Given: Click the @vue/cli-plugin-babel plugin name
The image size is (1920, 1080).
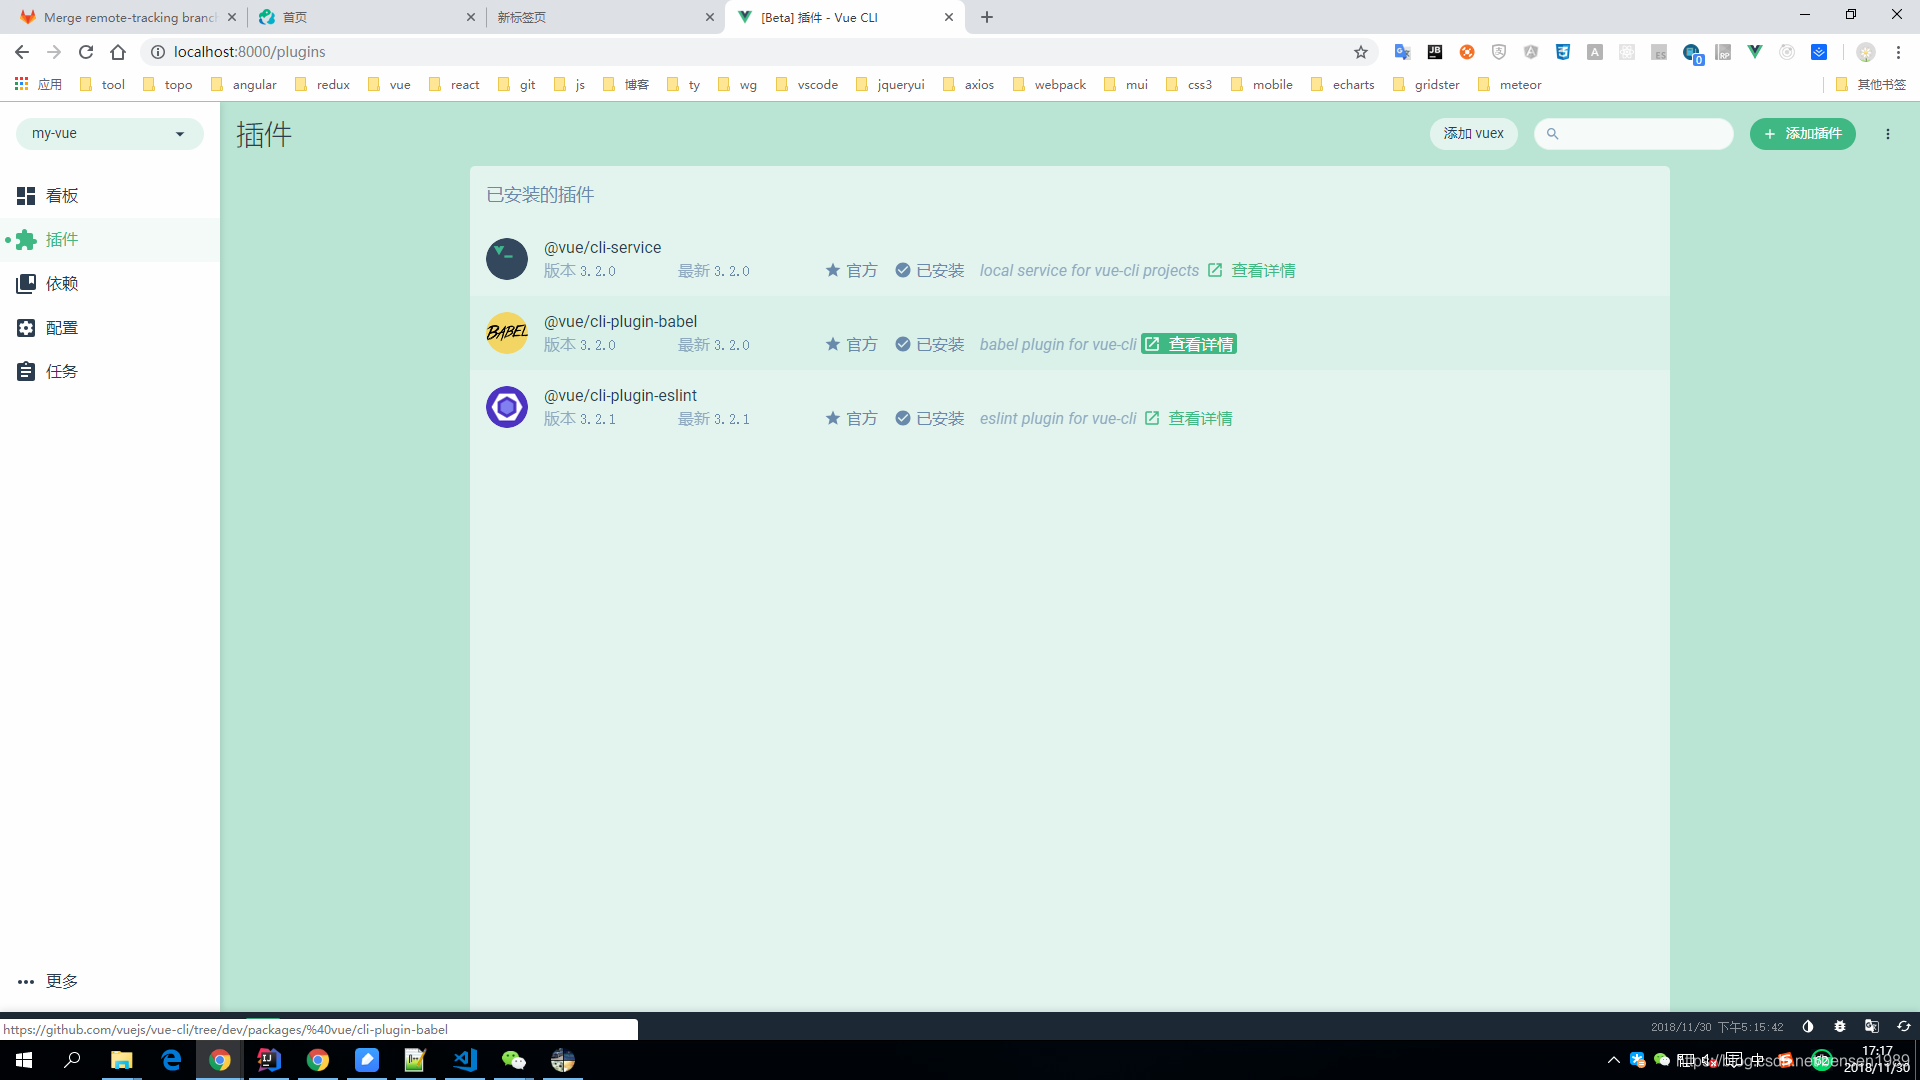Looking at the screenshot, I should coord(621,322).
